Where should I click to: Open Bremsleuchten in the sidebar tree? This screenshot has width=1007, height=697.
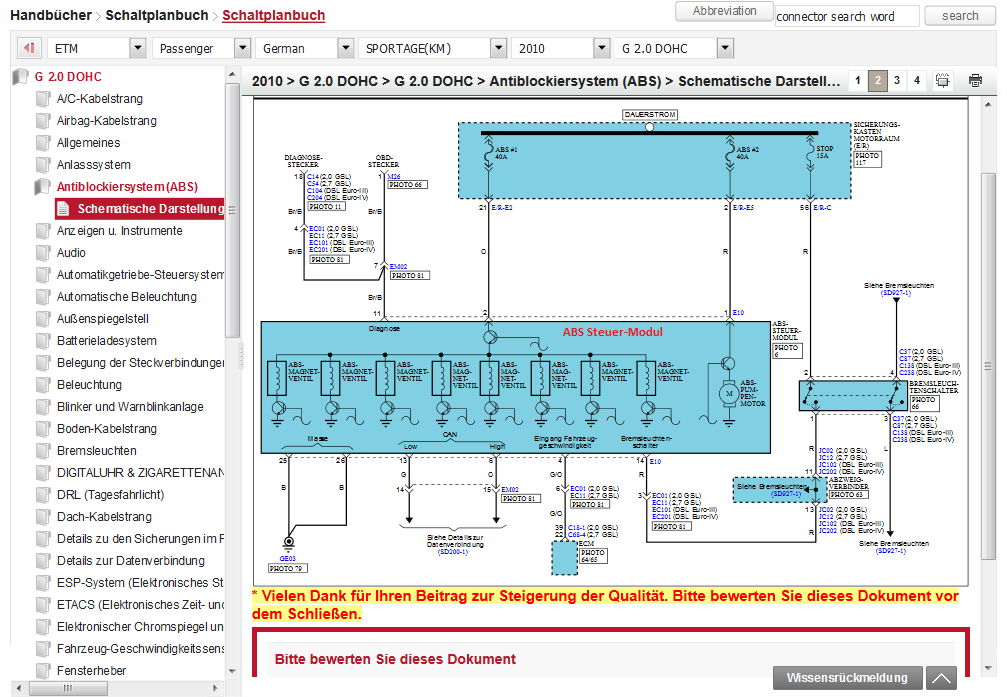(96, 451)
